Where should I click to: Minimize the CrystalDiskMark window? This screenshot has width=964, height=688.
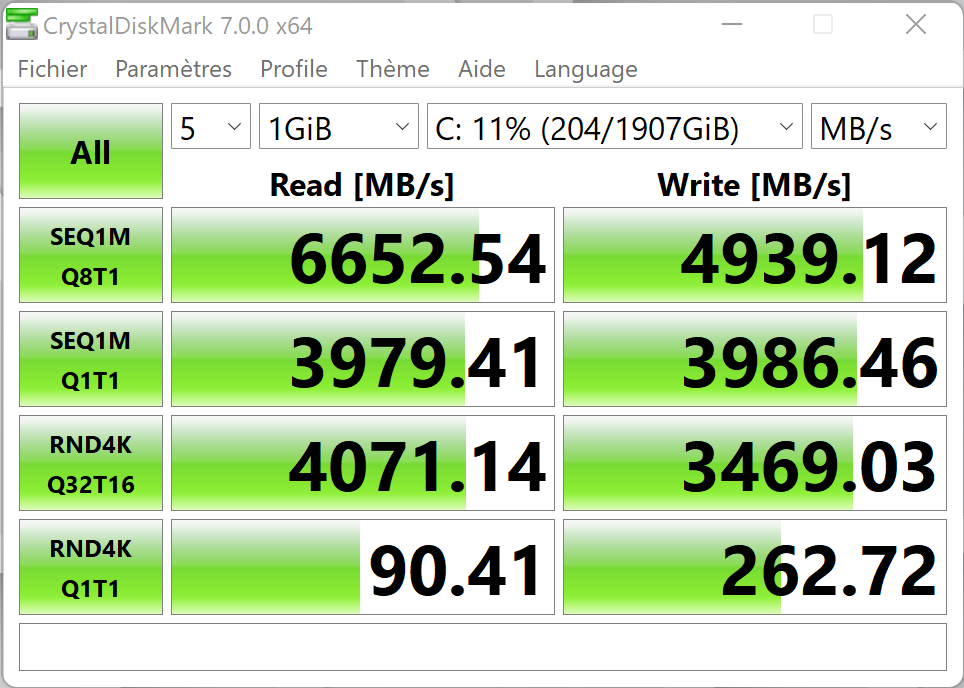click(x=732, y=25)
